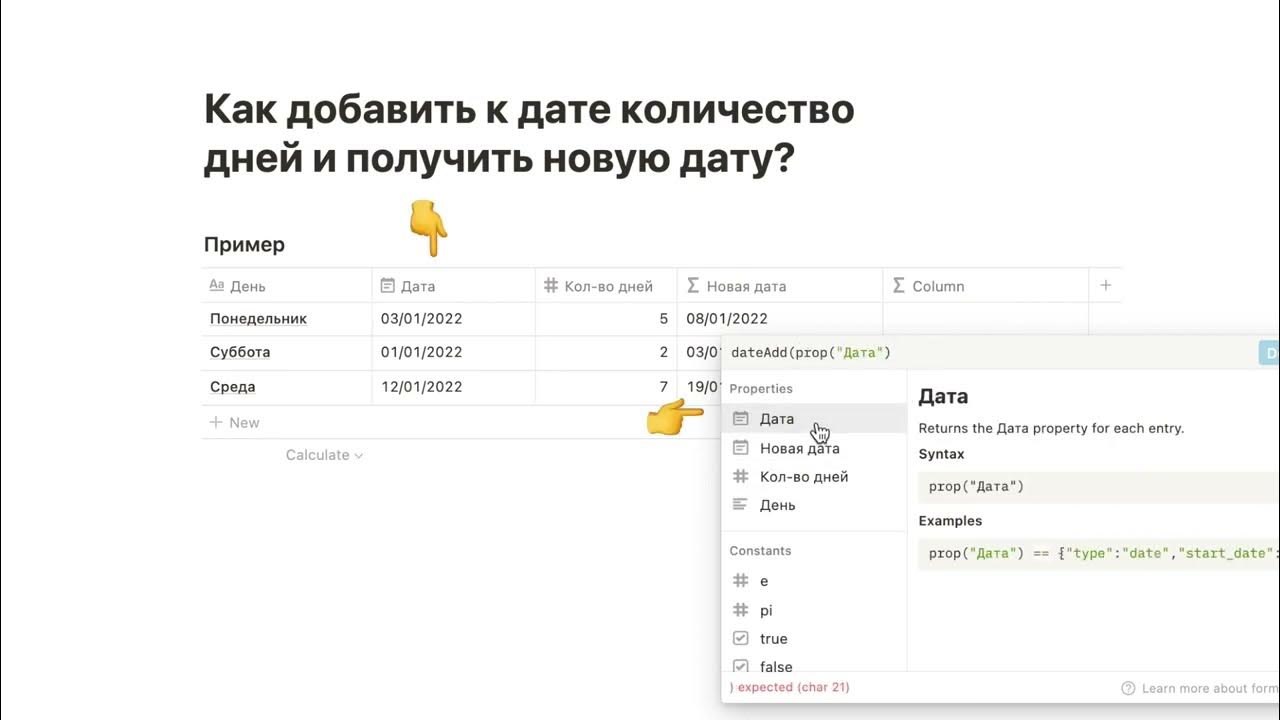Open the День column header
The image size is (1280, 720).
pos(287,286)
